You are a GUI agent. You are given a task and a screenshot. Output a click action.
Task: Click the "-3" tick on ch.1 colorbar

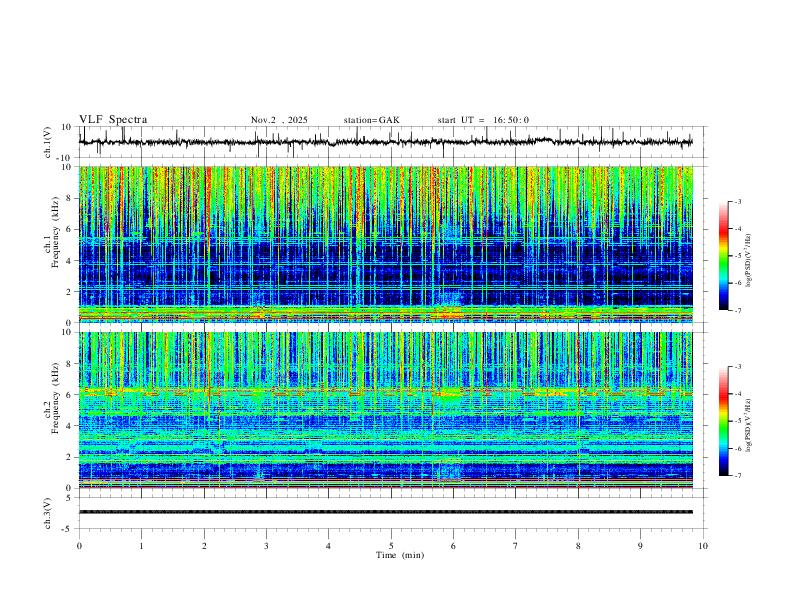[x=737, y=201]
